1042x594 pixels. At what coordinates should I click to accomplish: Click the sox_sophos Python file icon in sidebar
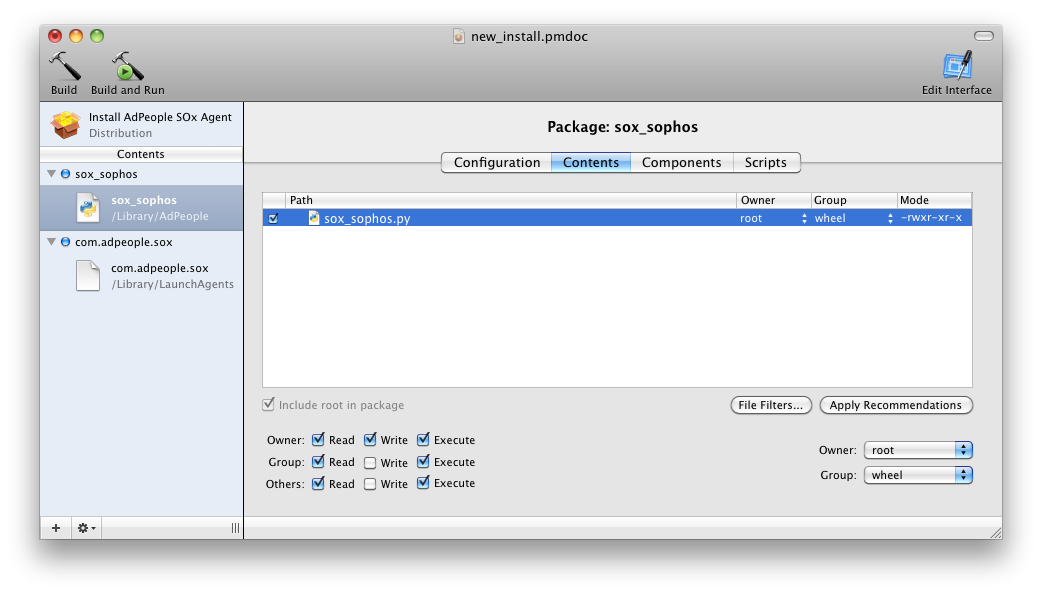click(88, 208)
